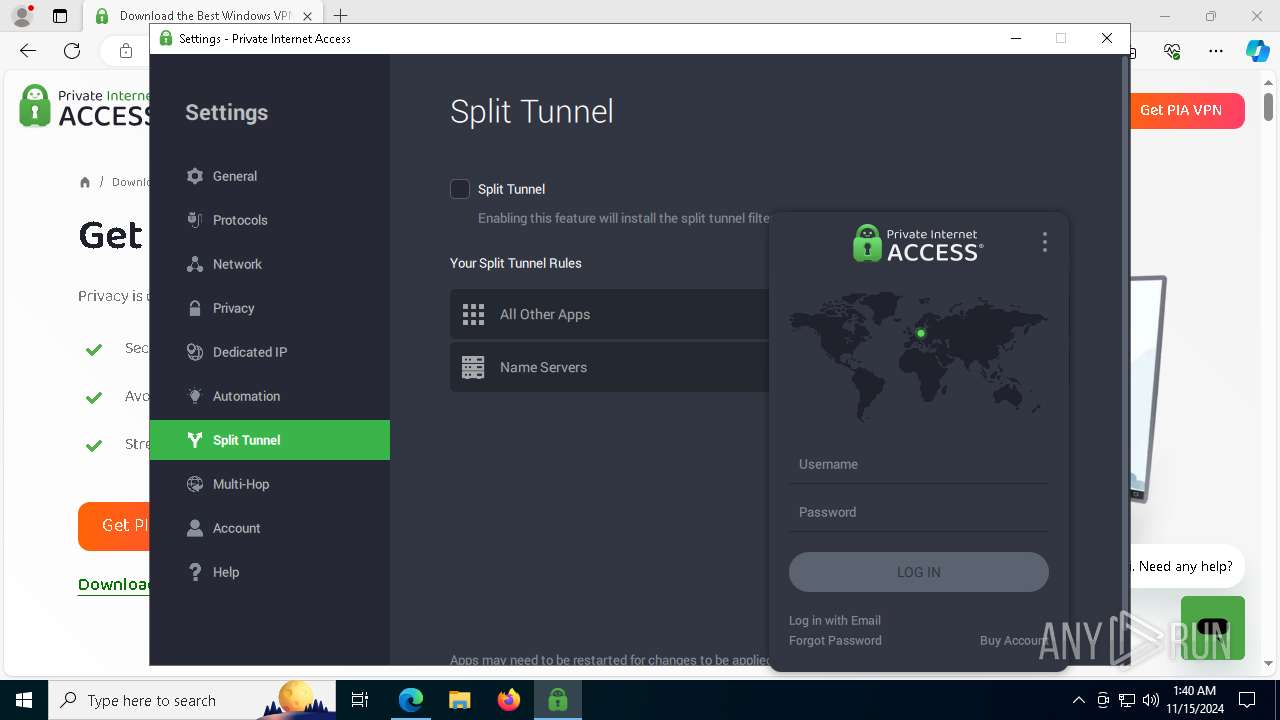Click Forgot Password link

coord(835,641)
